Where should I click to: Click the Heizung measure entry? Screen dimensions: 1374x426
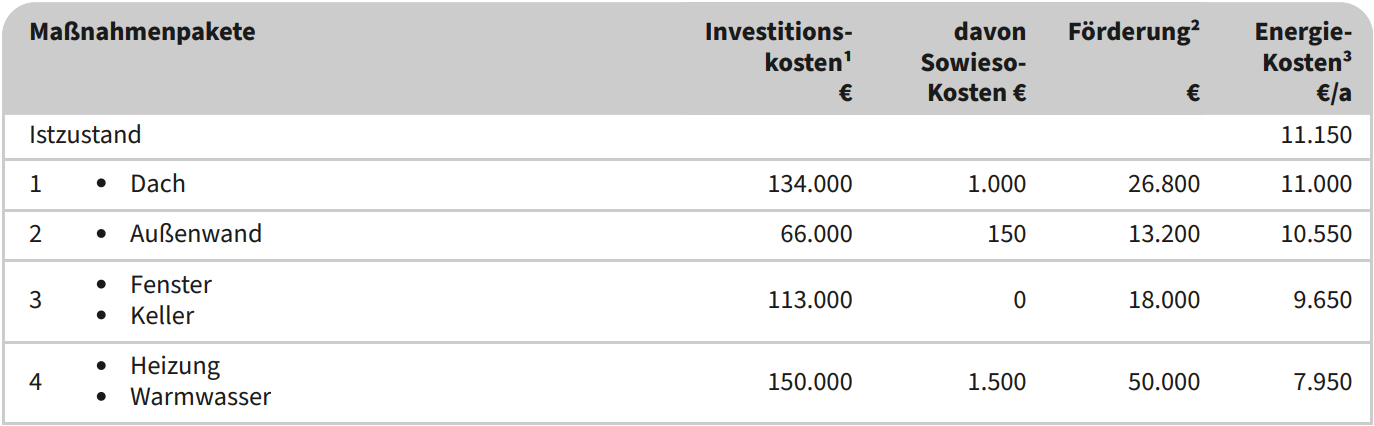(175, 366)
